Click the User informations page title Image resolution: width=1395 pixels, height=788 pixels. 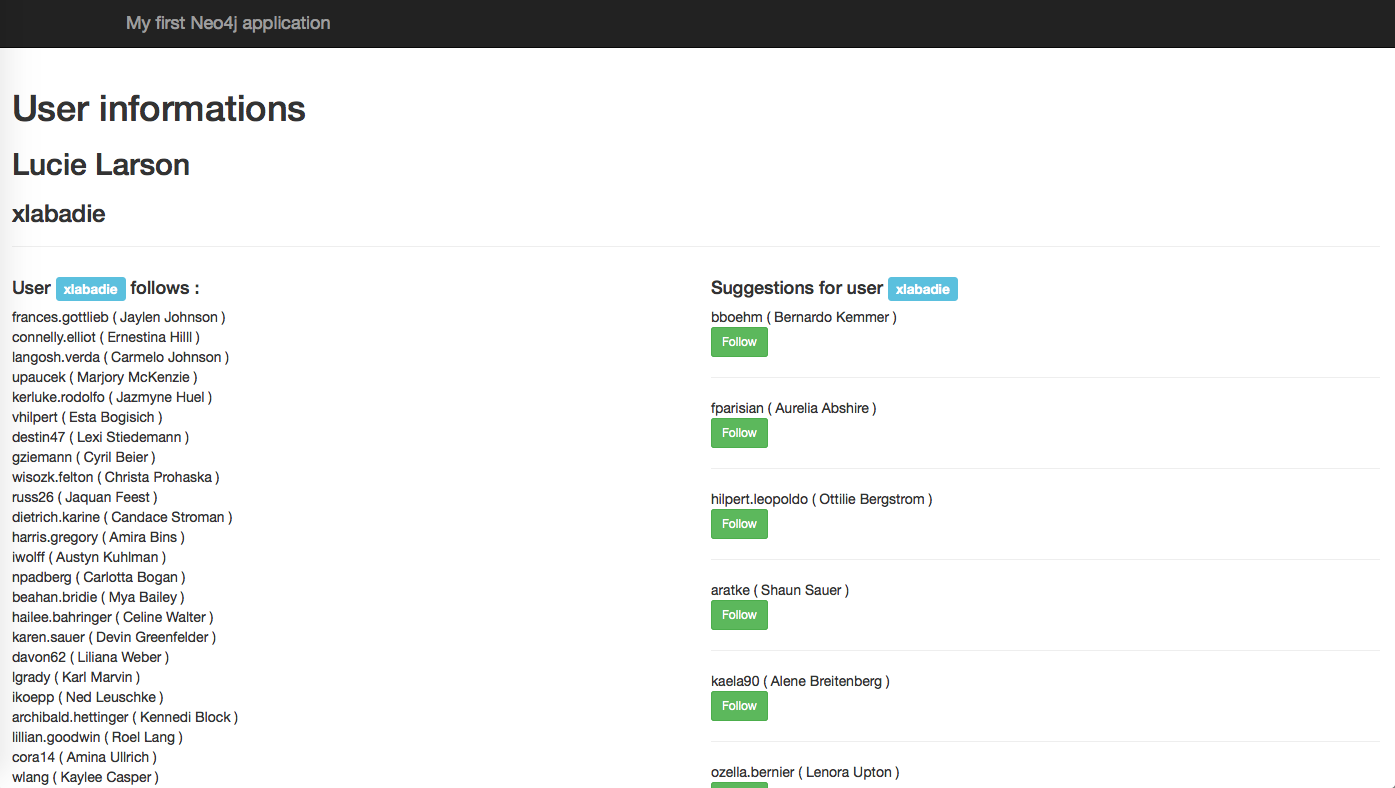pyautogui.click(x=159, y=109)
